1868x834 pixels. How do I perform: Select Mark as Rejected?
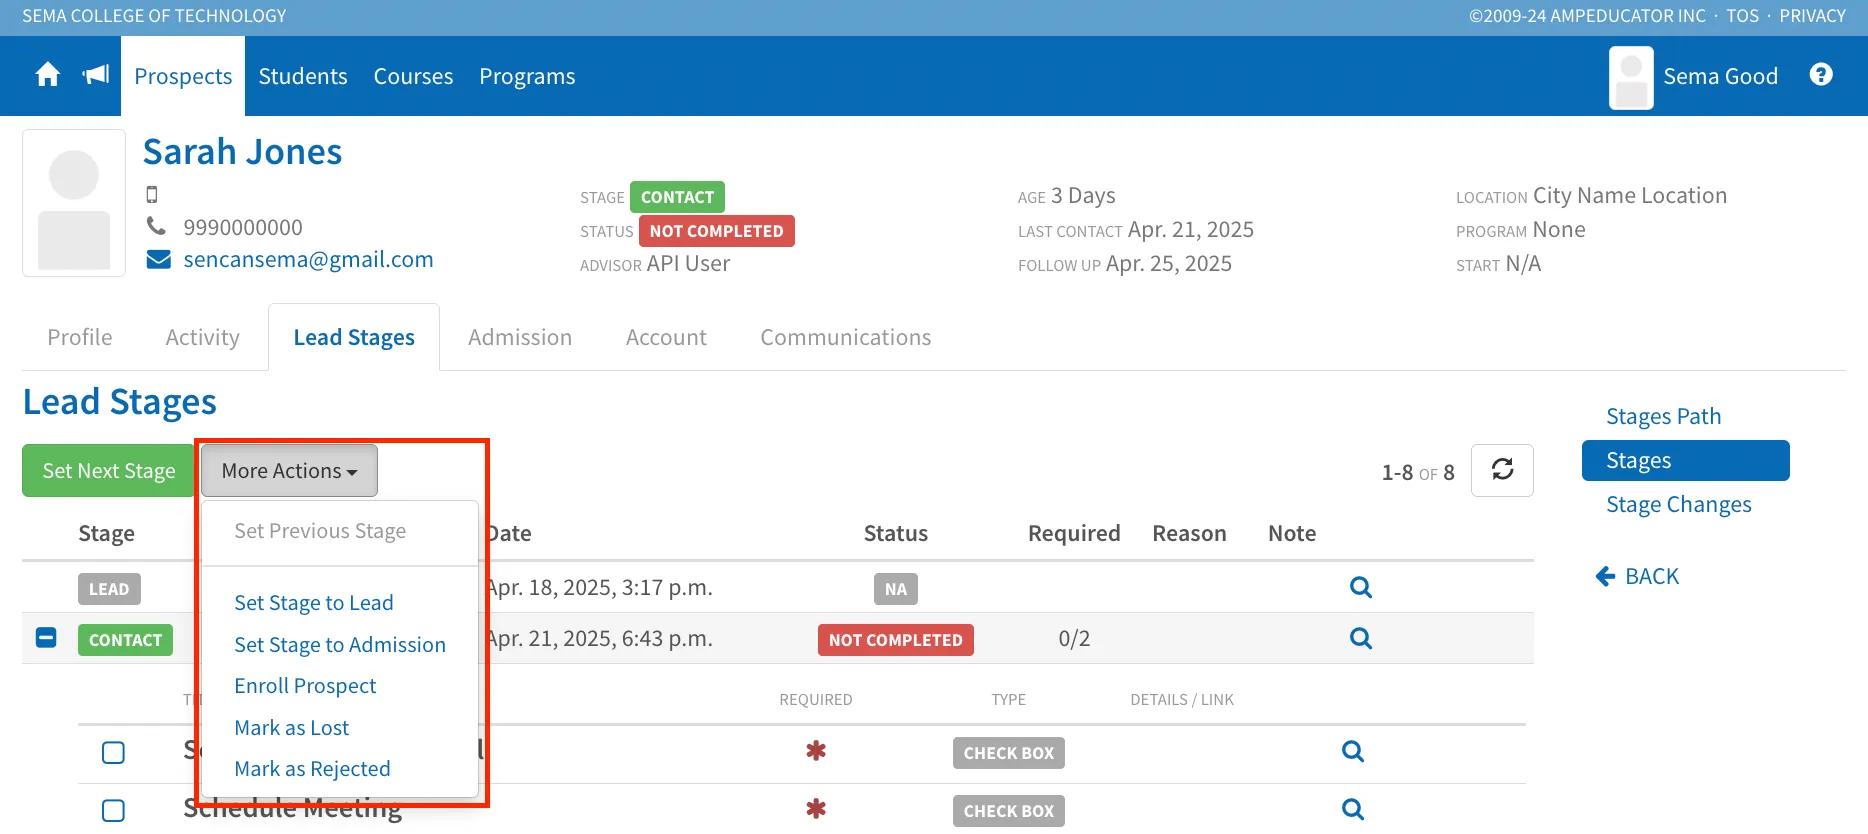pyautogui.click(x=312, y=769)
